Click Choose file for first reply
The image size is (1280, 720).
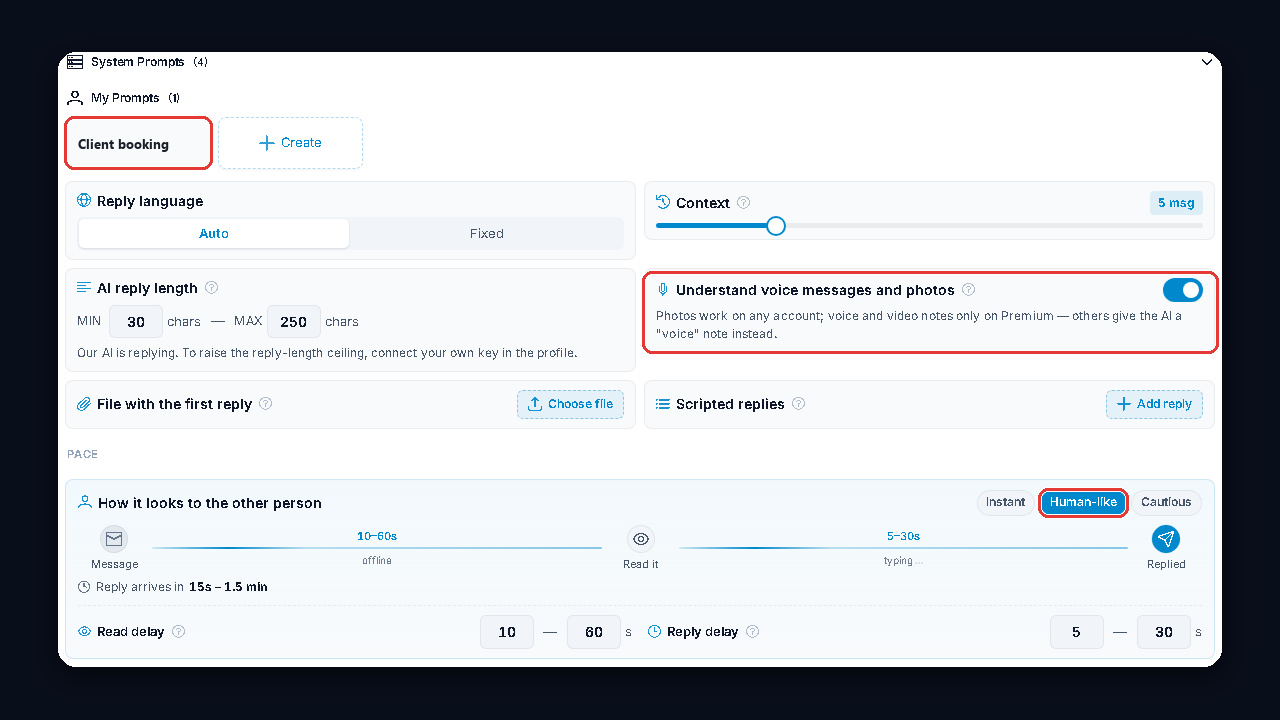click(x=570, y=404)
